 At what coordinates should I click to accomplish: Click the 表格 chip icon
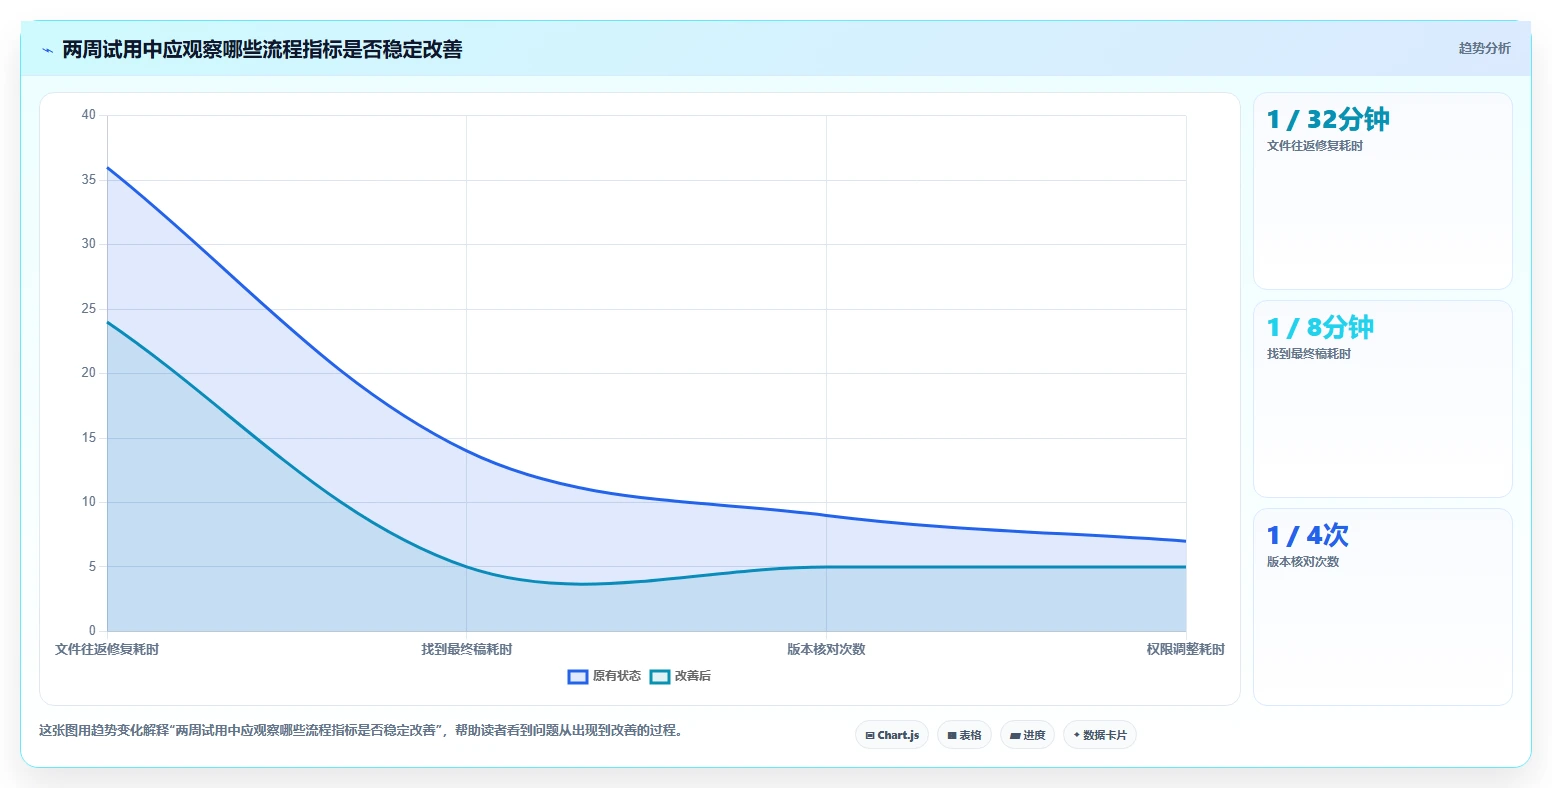(952, 735)
